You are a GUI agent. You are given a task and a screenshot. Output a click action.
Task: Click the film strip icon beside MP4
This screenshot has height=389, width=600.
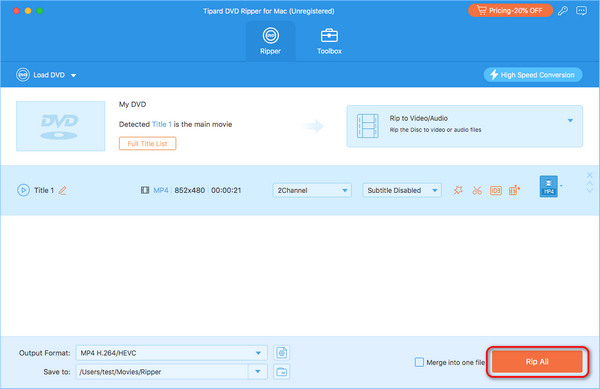[145, 190]
